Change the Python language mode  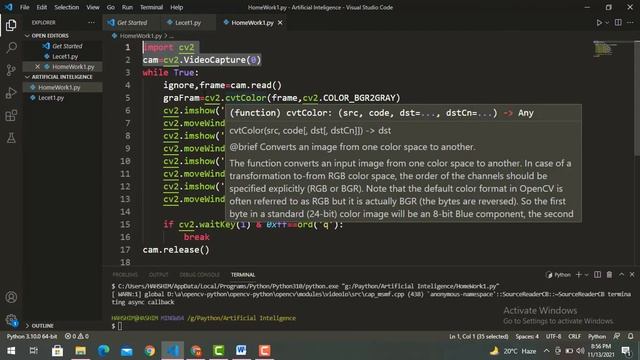click(597, 336)
